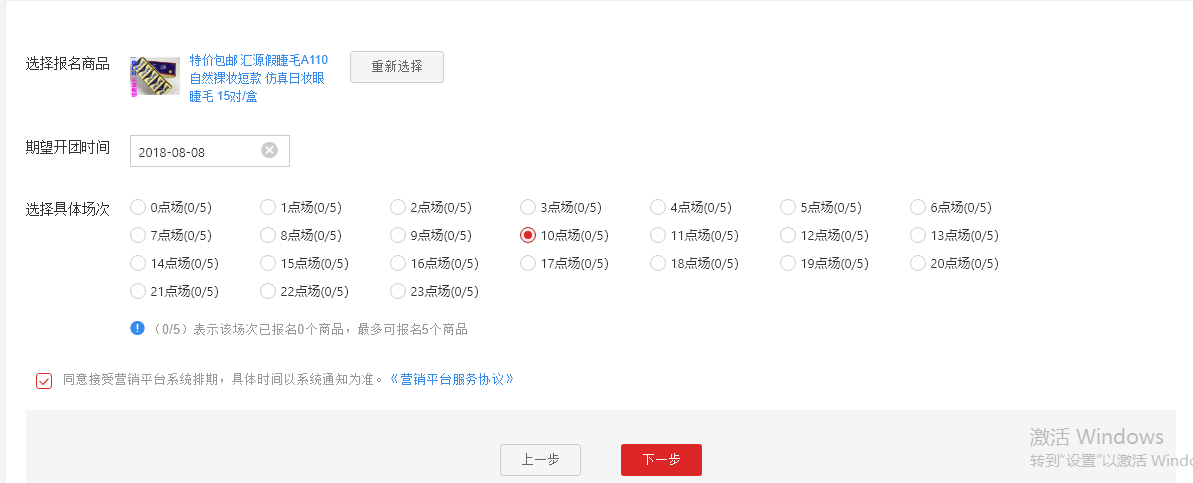This screenshot has height=483, width=1193.
Task: Click the red 下一步 button
Action: [661, 460]
